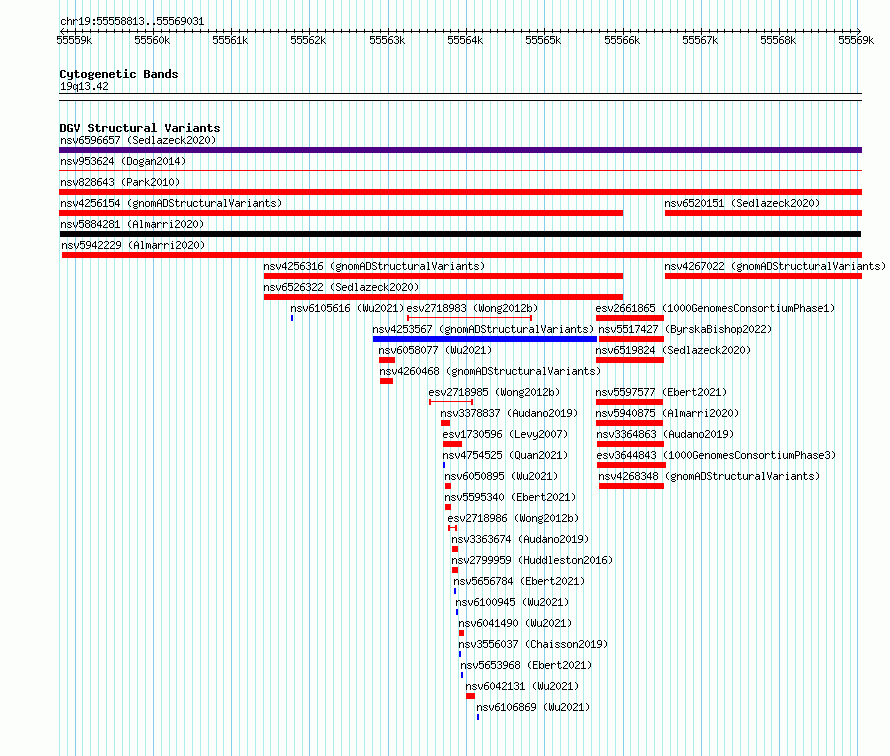This screenshot has height=756, width=890.
Task: Click the chr19:55558813..55569031 coordinates text
Action: [x=132, y=21]
